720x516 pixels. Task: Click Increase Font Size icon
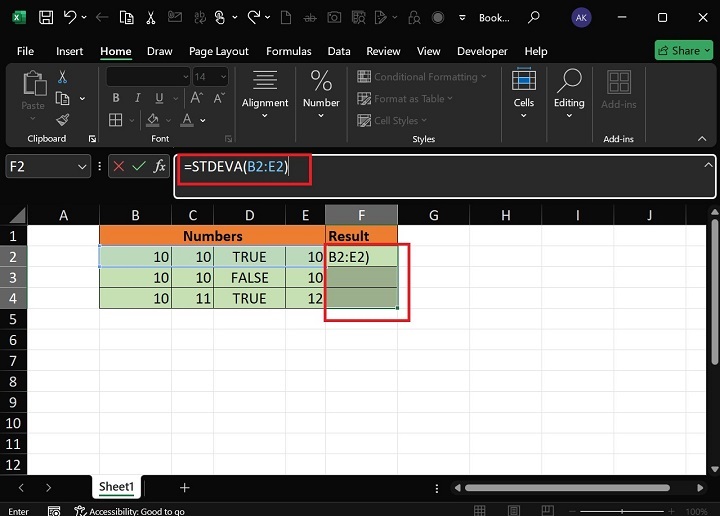click(197, 97)
